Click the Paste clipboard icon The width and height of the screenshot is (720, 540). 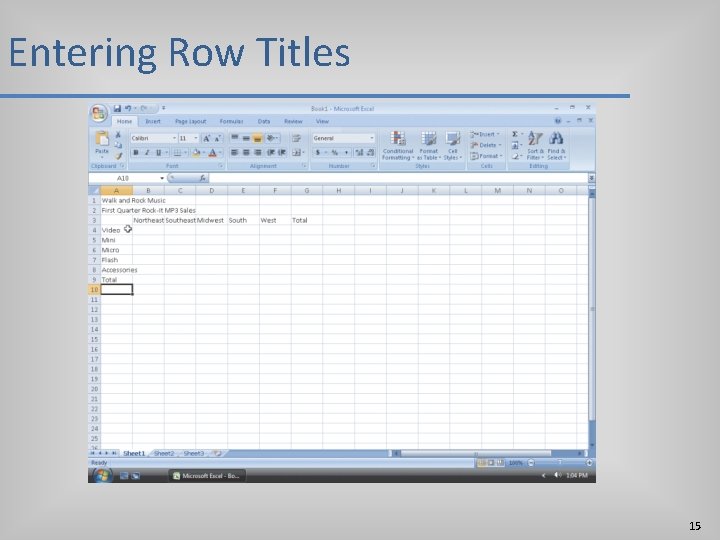[101, 139]
